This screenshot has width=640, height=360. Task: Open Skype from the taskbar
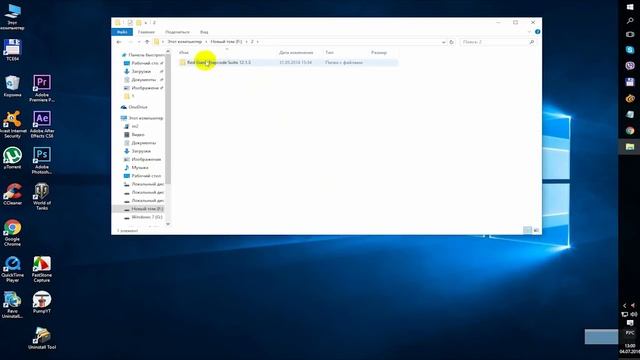pyautogui.click(x=630, y=50)
